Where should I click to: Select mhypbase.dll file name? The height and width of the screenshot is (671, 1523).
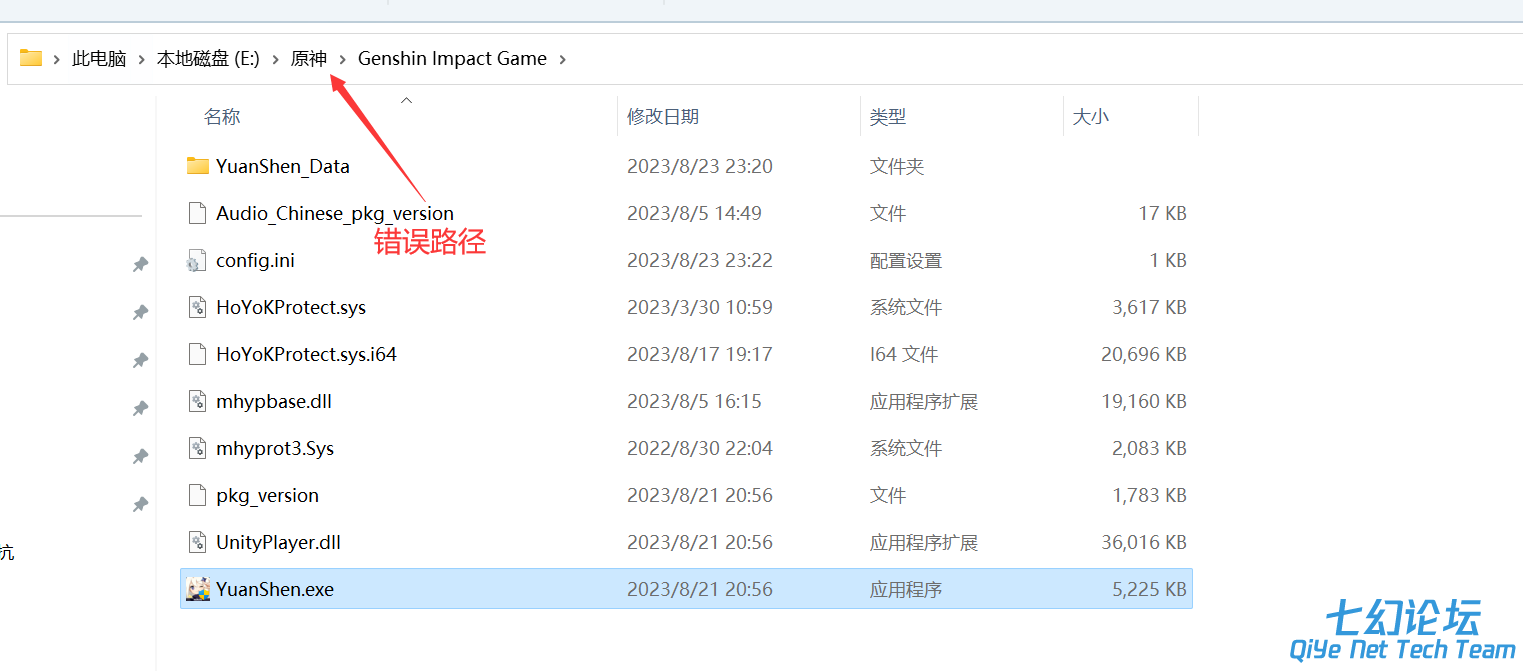(x=274, y=402)
